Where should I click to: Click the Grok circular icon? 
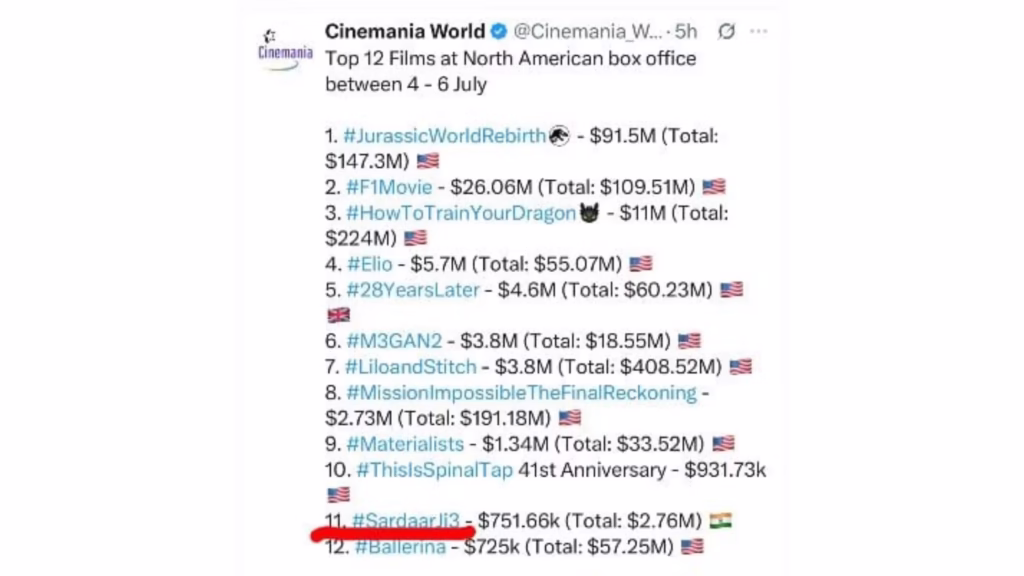pos(726,31)
